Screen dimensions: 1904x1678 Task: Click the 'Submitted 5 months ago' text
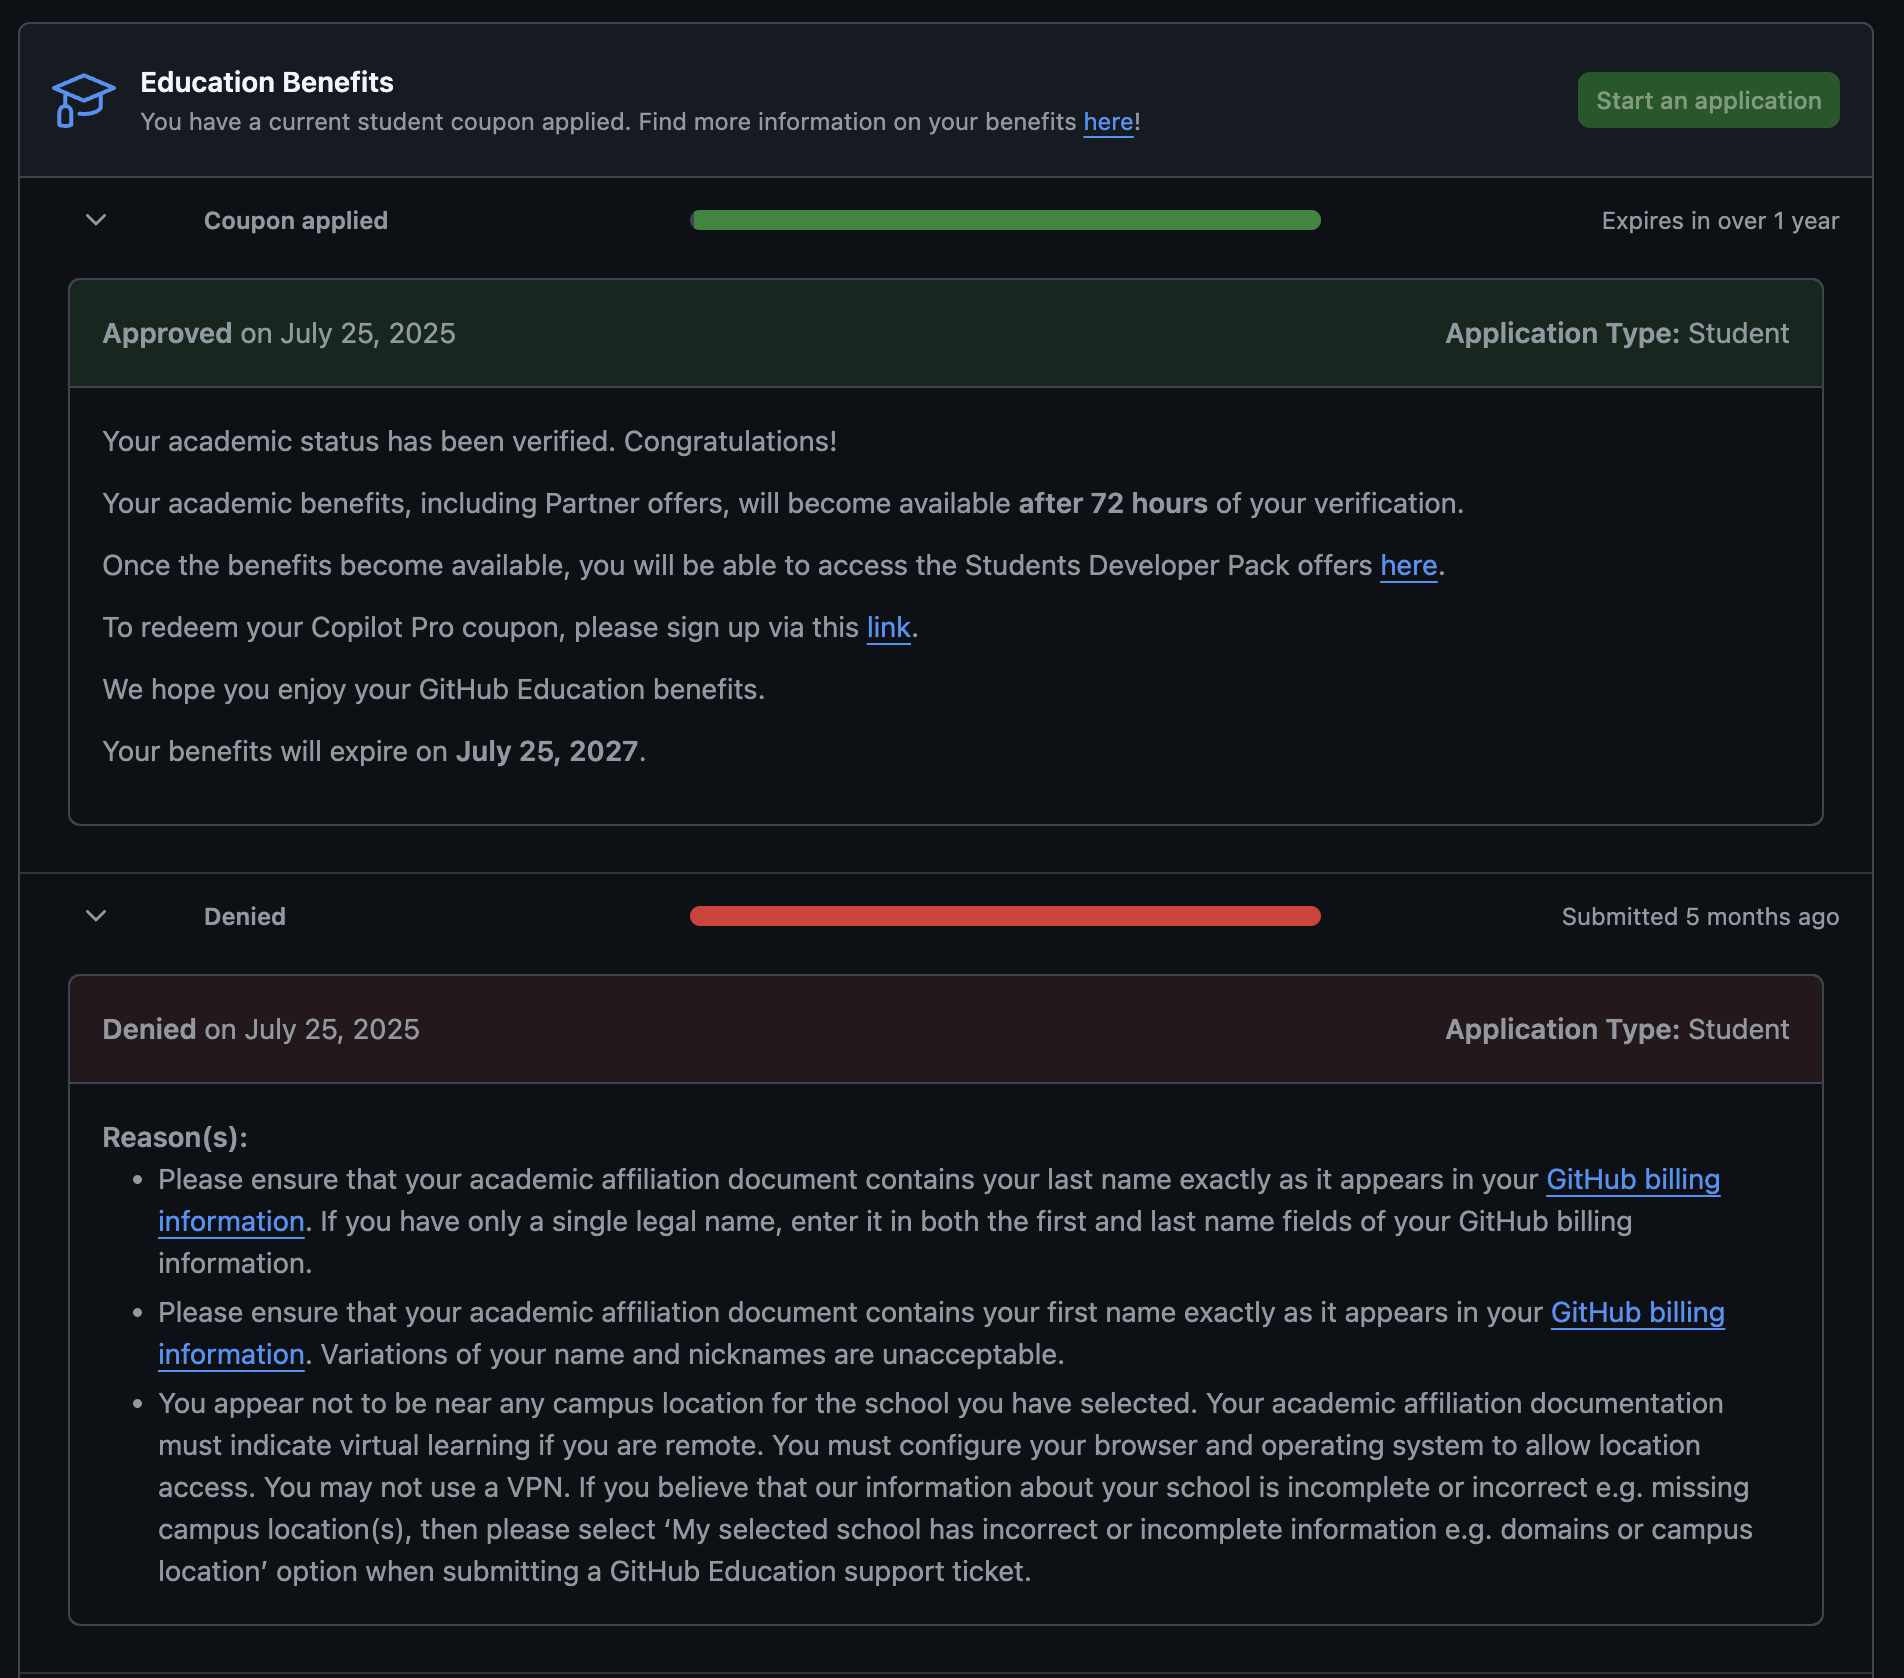click(1699, 917)
